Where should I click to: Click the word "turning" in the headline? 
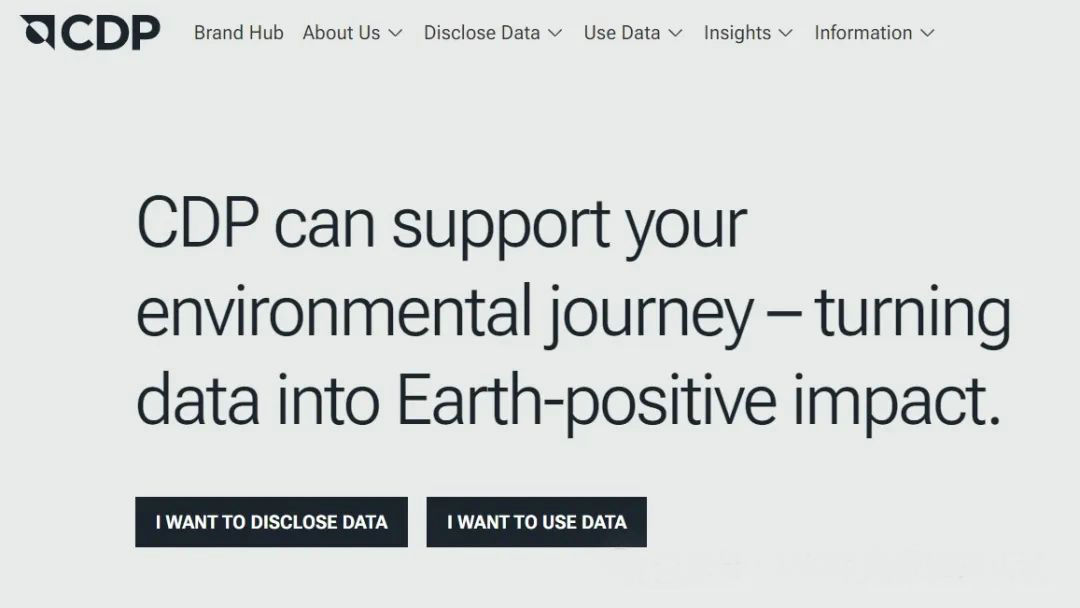pyautogui.click(x=912, y=313)
